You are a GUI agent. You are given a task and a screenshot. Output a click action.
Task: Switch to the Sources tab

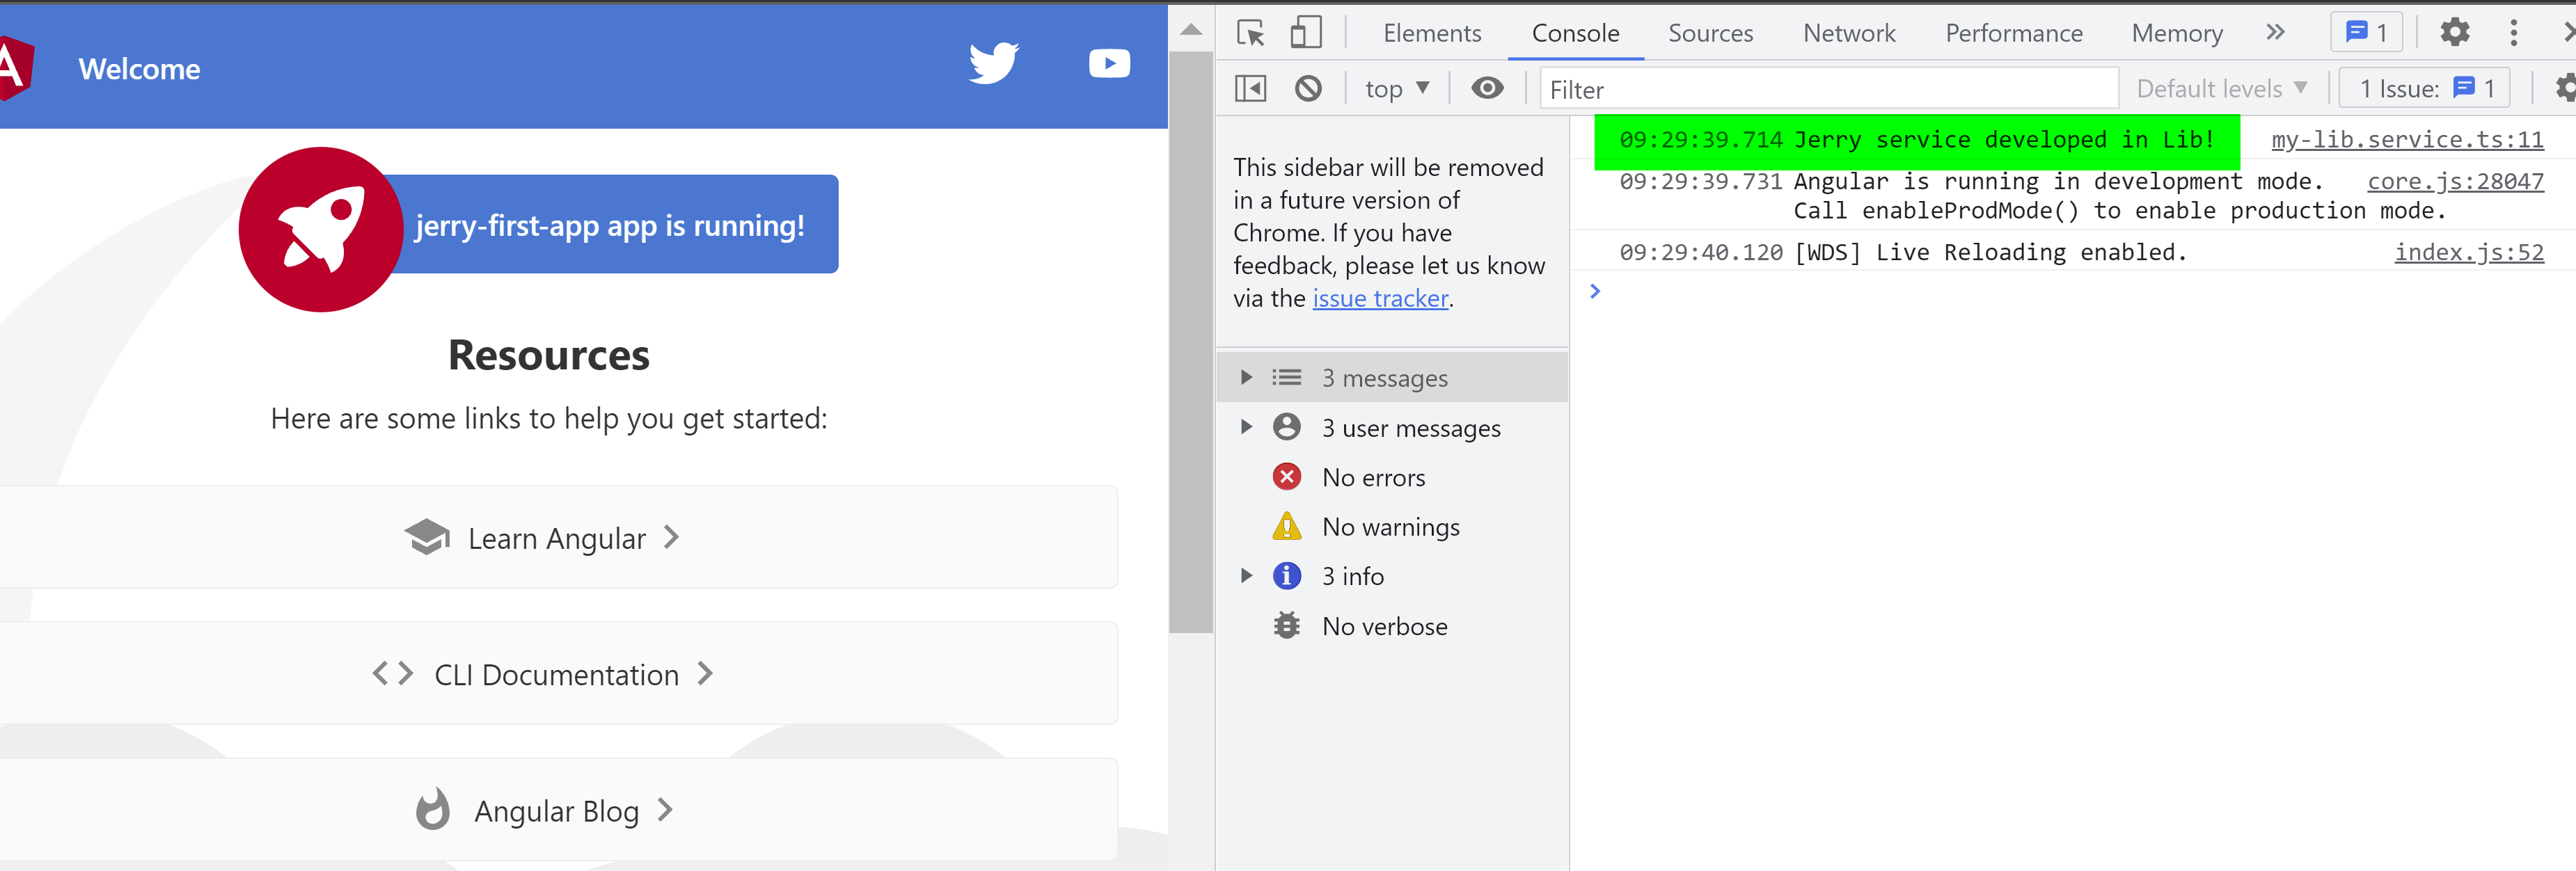pyautogui.click(x=1710, y=33)
